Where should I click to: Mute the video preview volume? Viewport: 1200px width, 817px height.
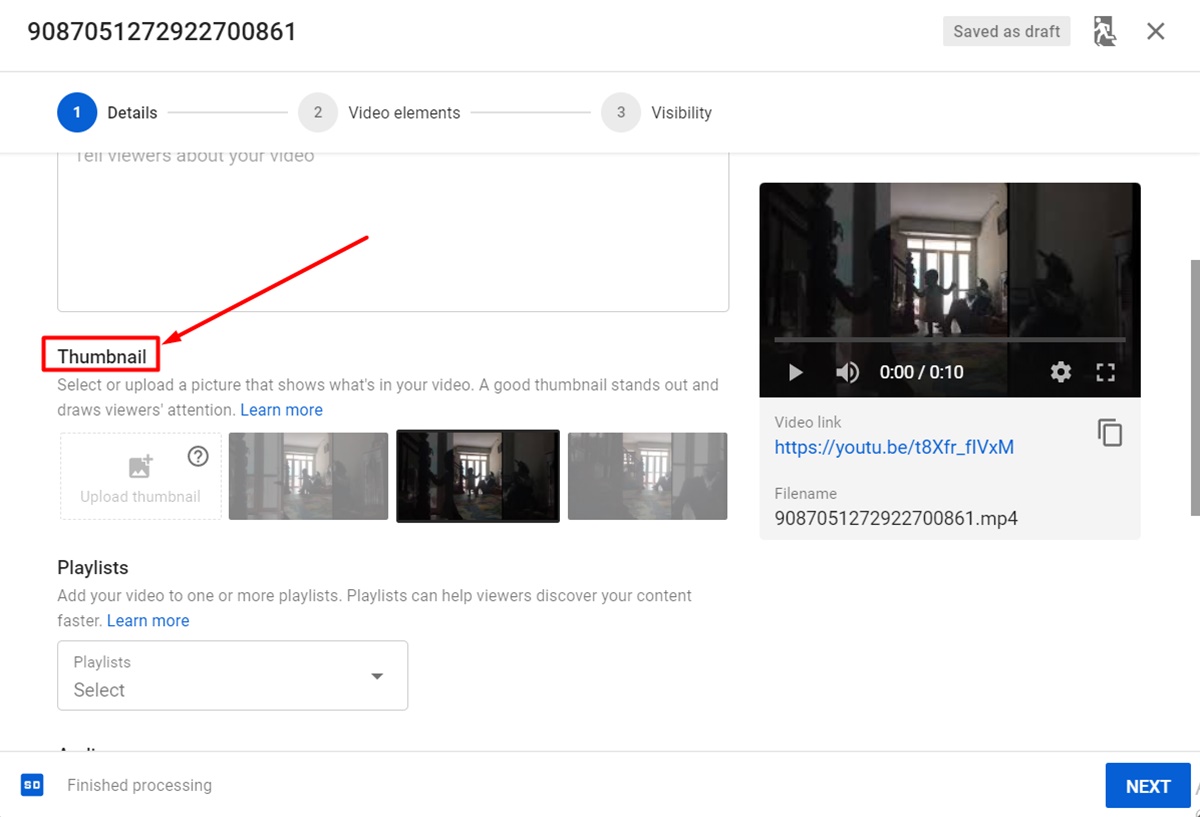click(x=847, y=373)
